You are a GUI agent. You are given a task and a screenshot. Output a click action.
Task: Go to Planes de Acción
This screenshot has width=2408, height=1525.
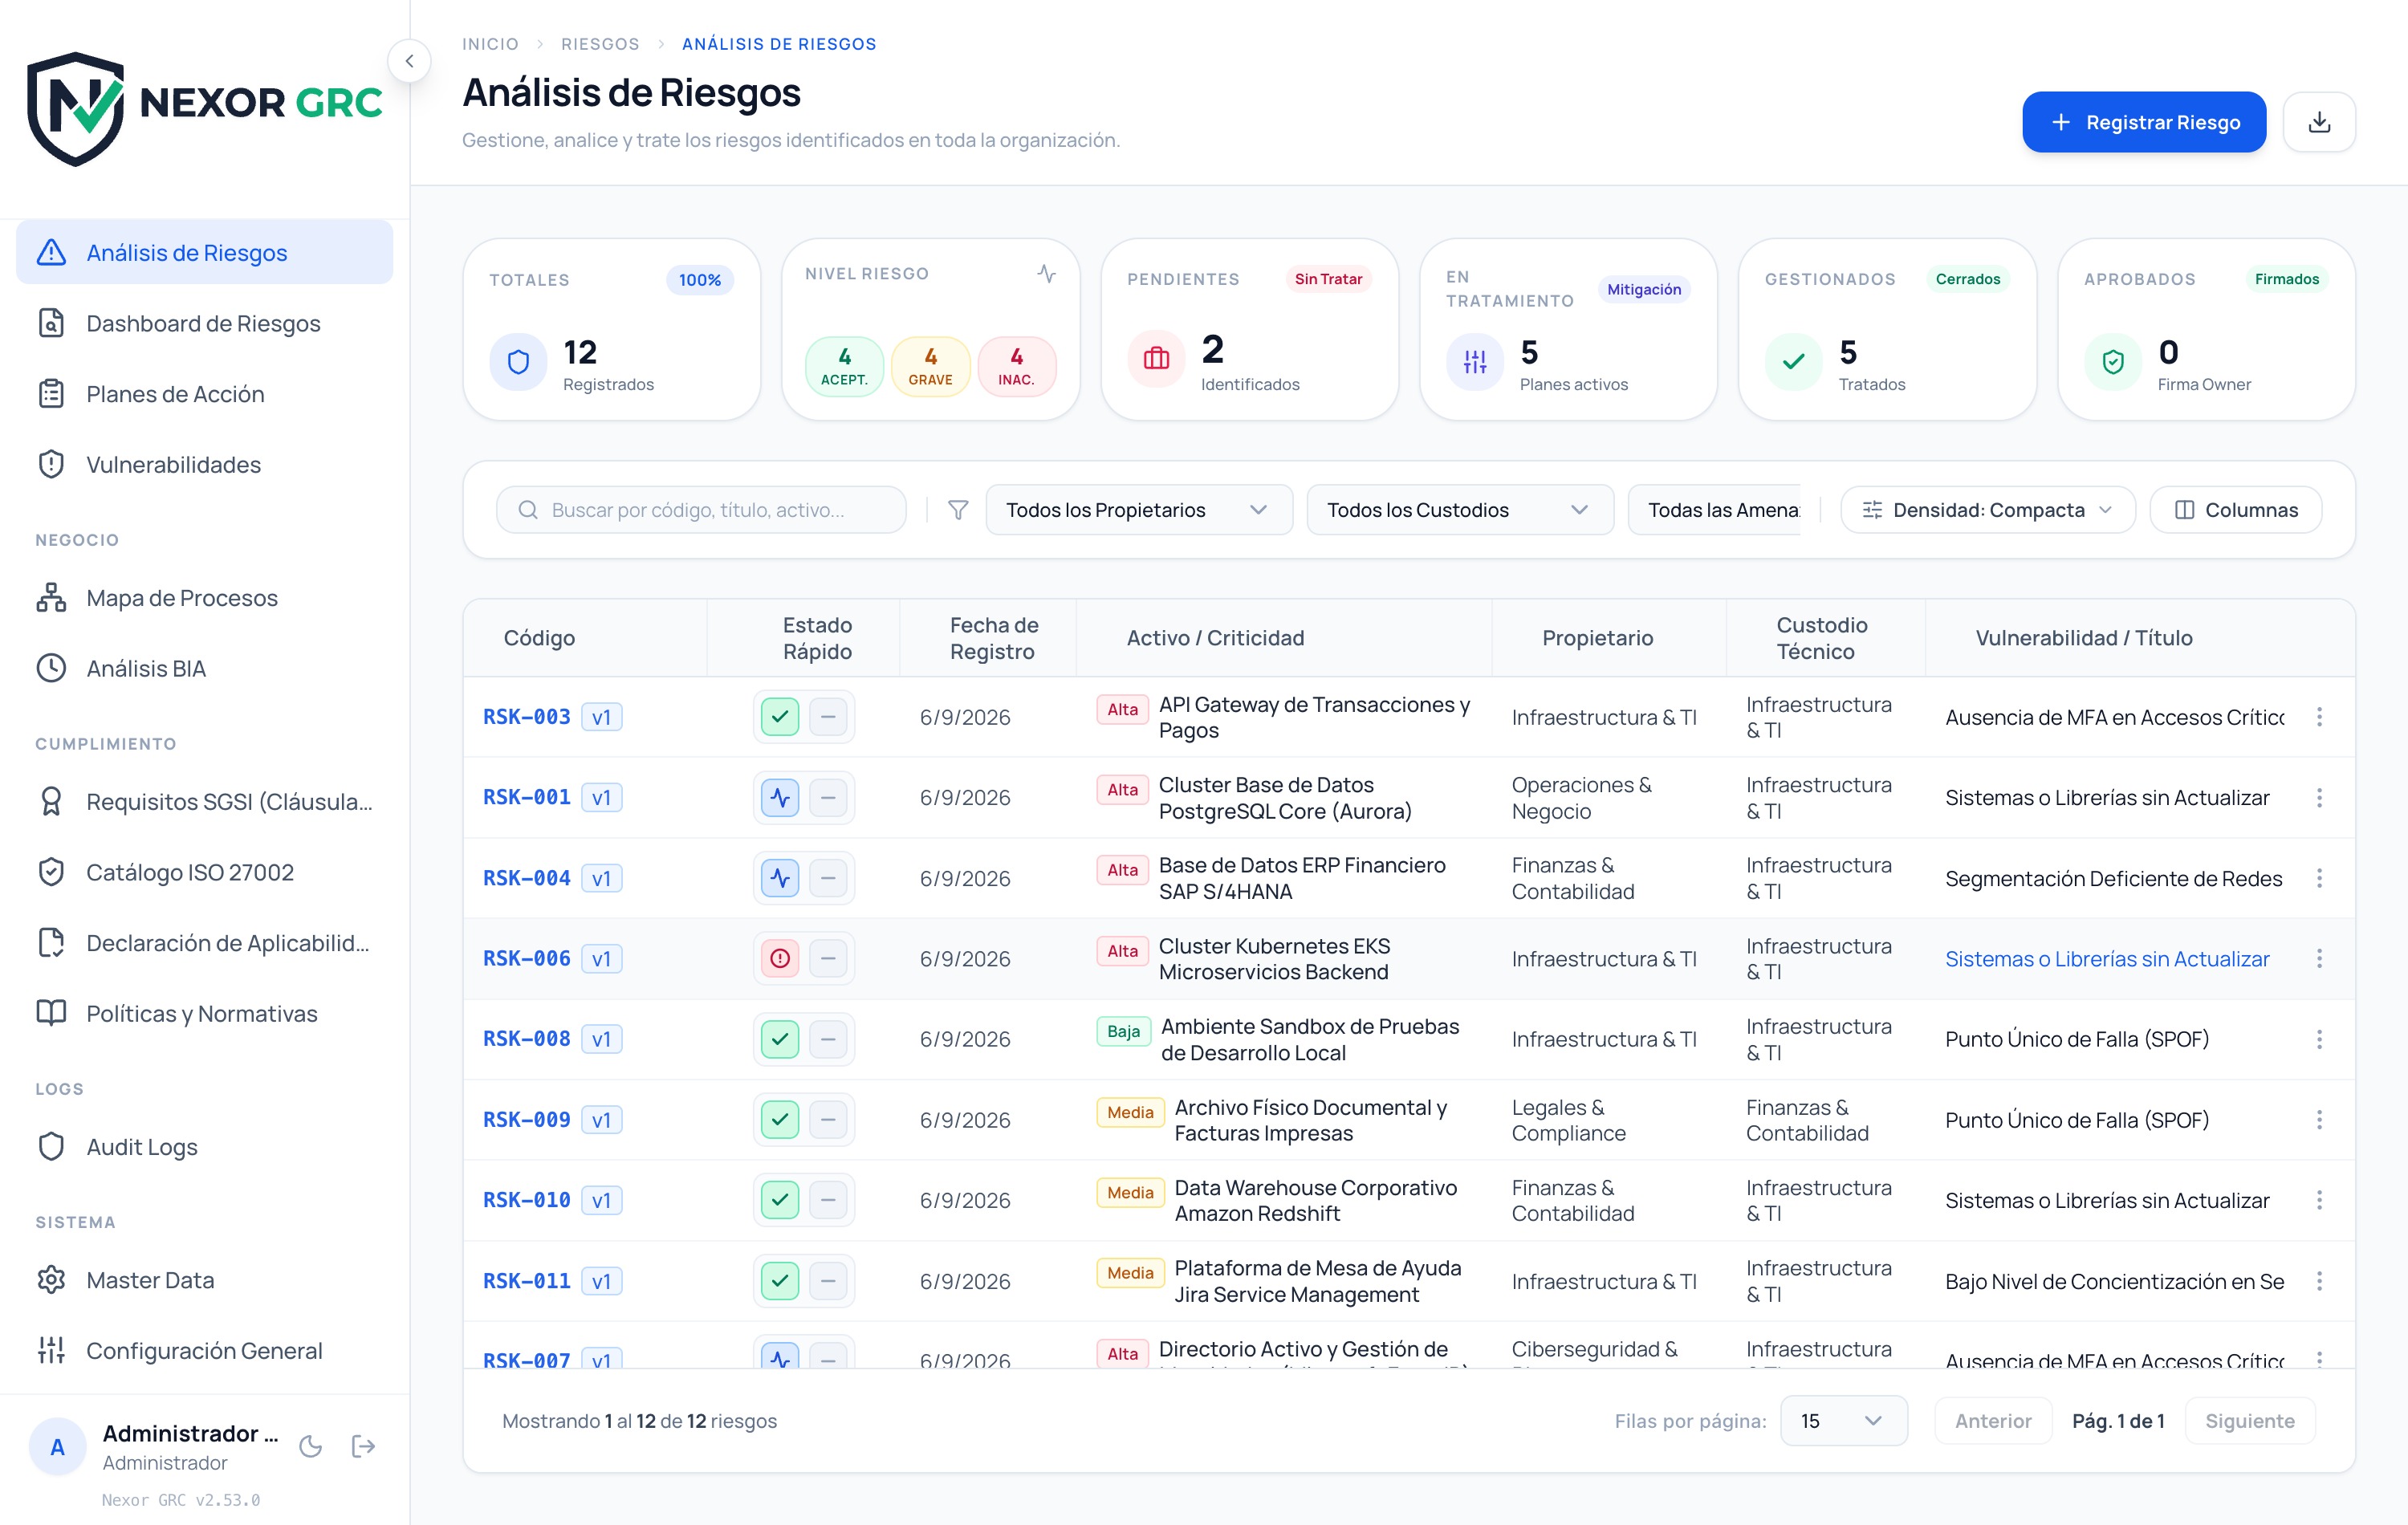[x=204, y=394]
